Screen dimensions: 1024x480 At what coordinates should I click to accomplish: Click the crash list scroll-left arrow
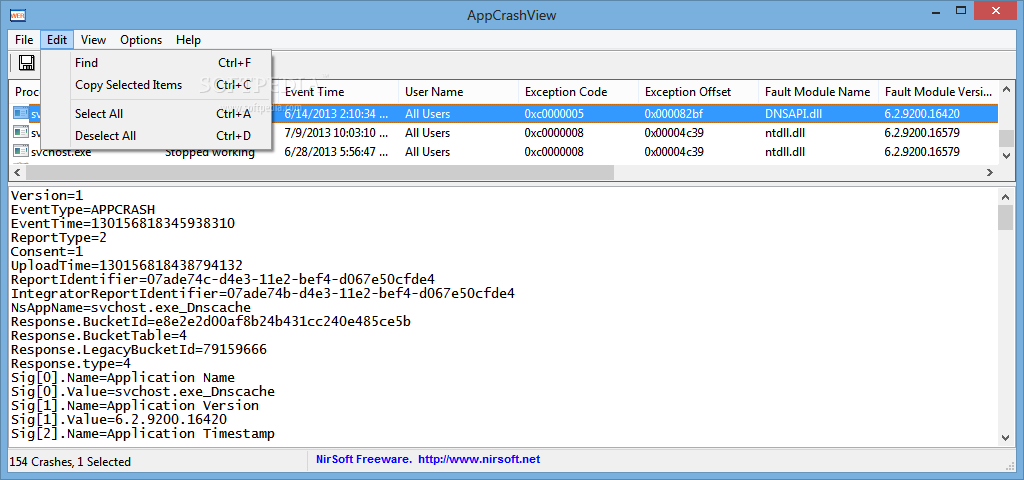(16, 172)
